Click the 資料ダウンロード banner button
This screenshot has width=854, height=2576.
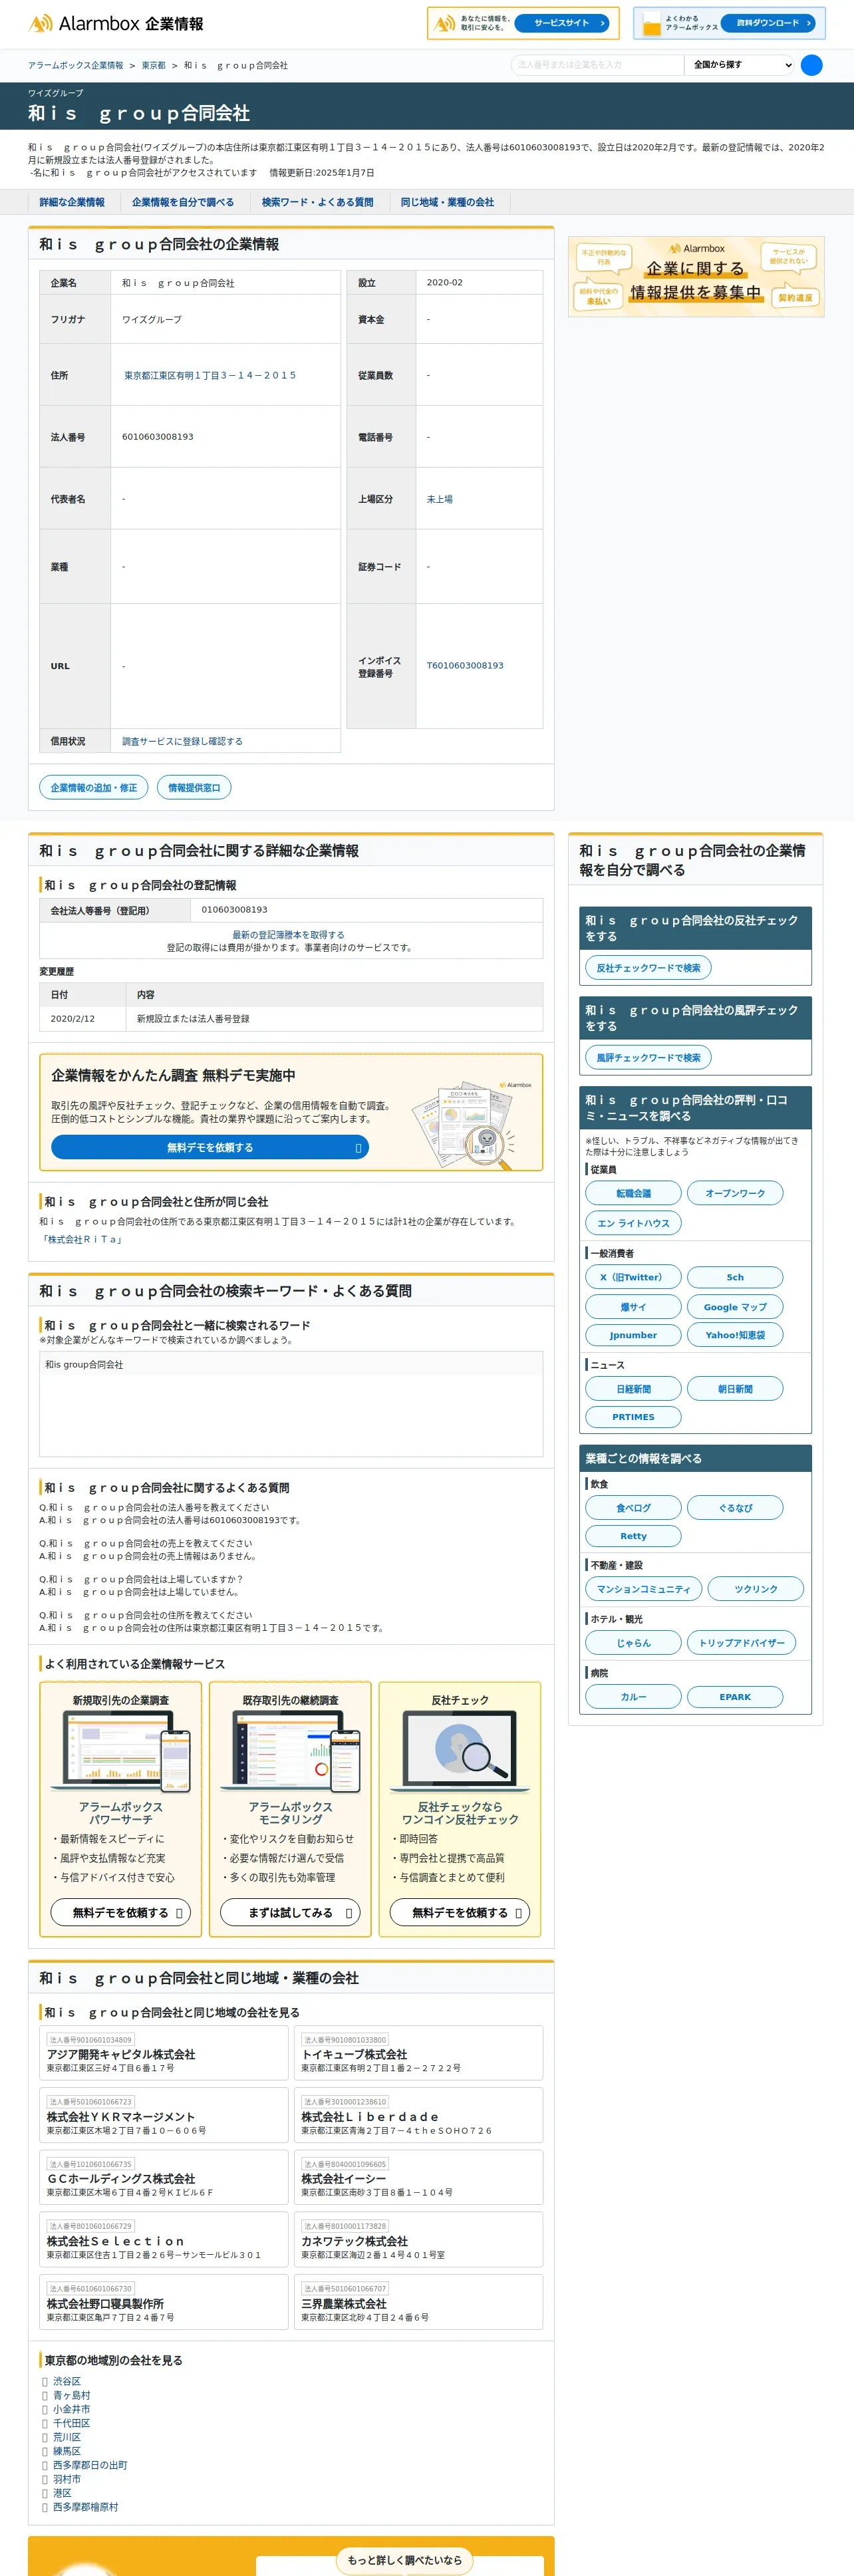768,23
